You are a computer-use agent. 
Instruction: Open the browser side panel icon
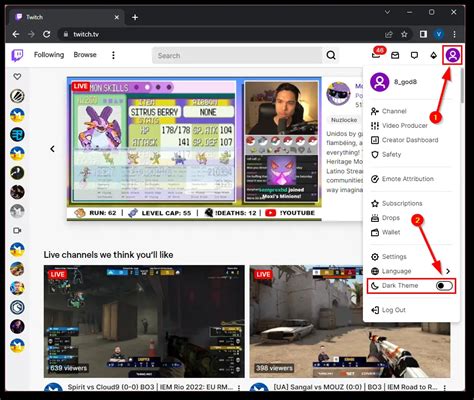coord(423,34)
